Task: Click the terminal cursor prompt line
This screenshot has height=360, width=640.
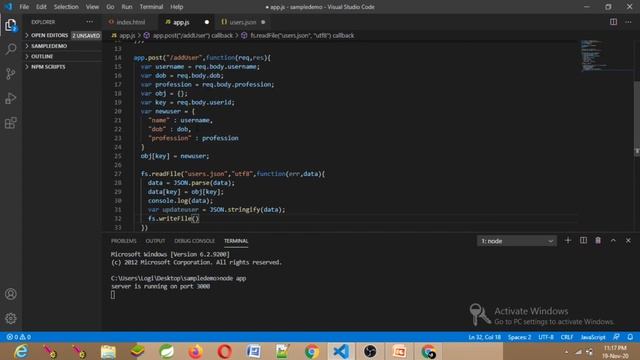Action: (x=113, y=295)
